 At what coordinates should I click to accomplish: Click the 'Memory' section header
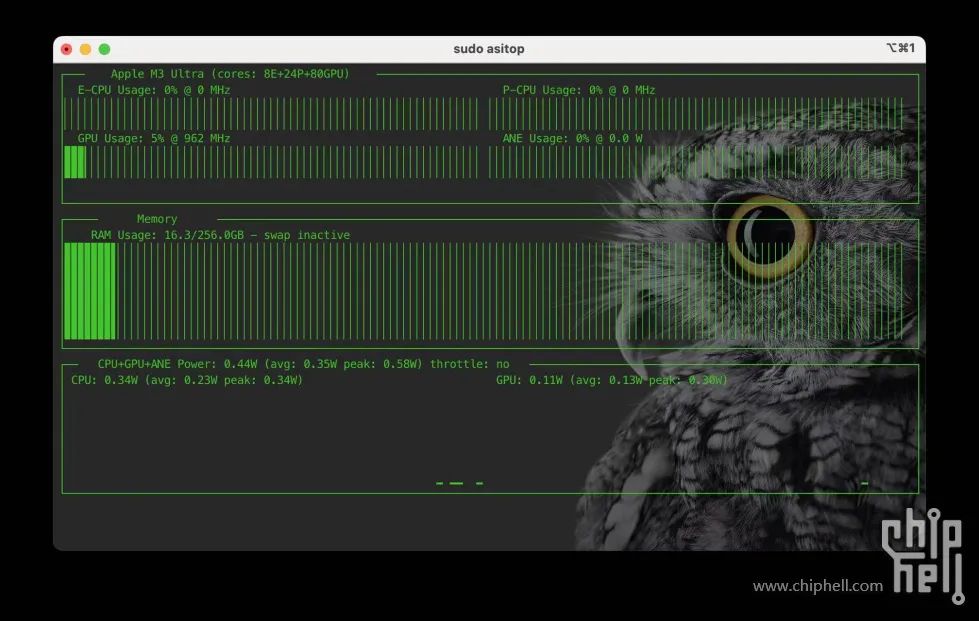(157, 219)
